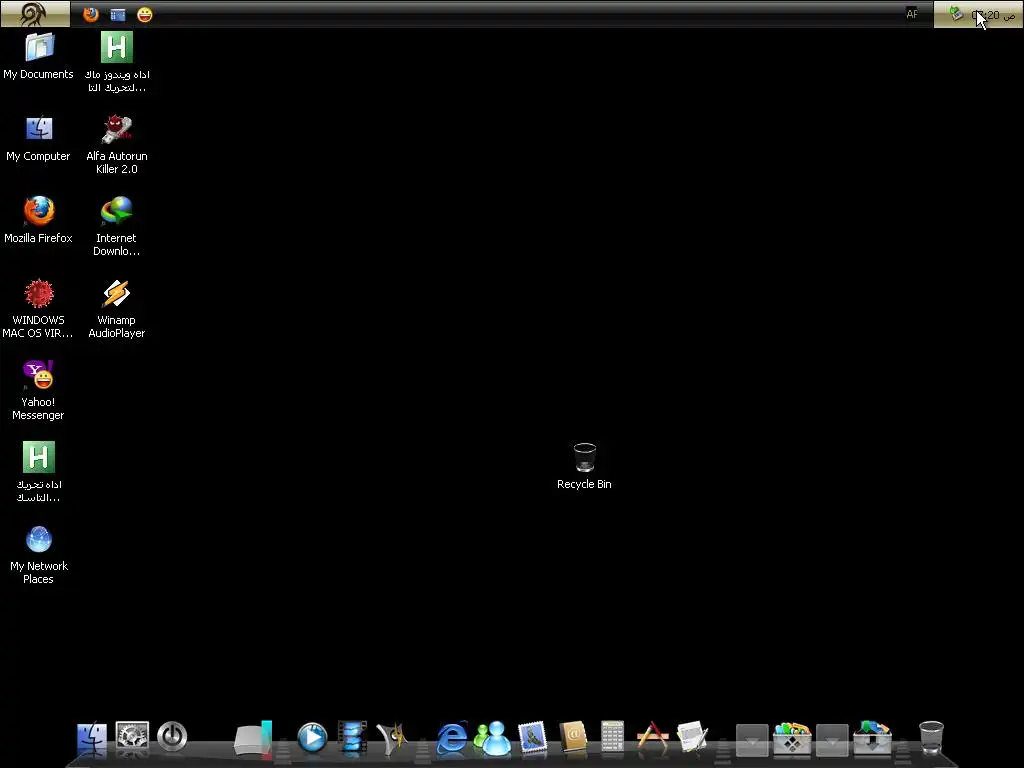Open the Address Book dock icon
Image resolution: width=1024 pixels, height=768 pixels.
click(573, 737)
